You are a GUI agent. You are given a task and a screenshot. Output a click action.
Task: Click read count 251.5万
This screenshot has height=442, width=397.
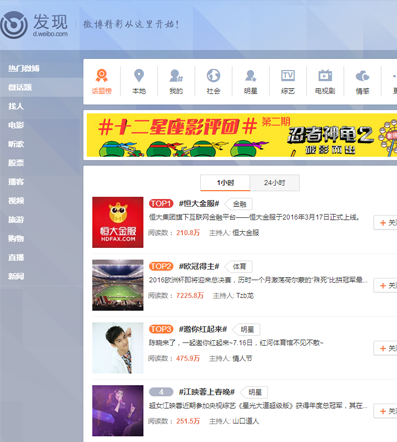click(x=188, y=421)
